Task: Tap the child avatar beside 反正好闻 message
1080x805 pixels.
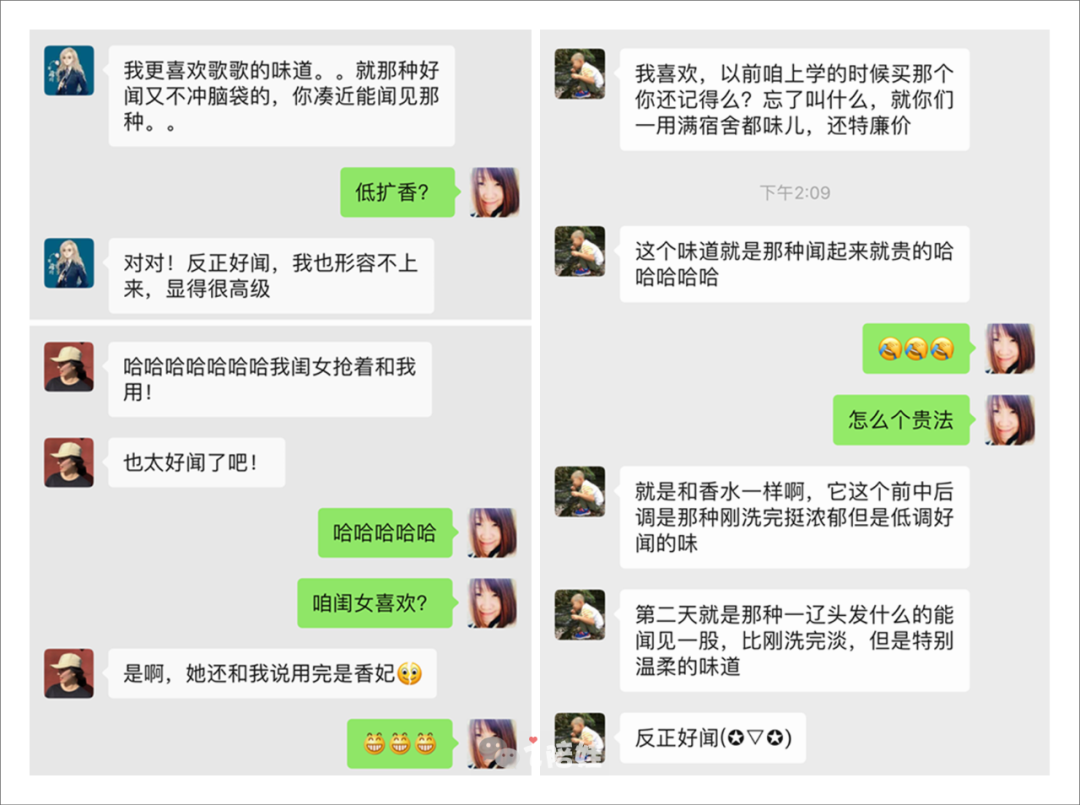Action: [x=580, y=738]
